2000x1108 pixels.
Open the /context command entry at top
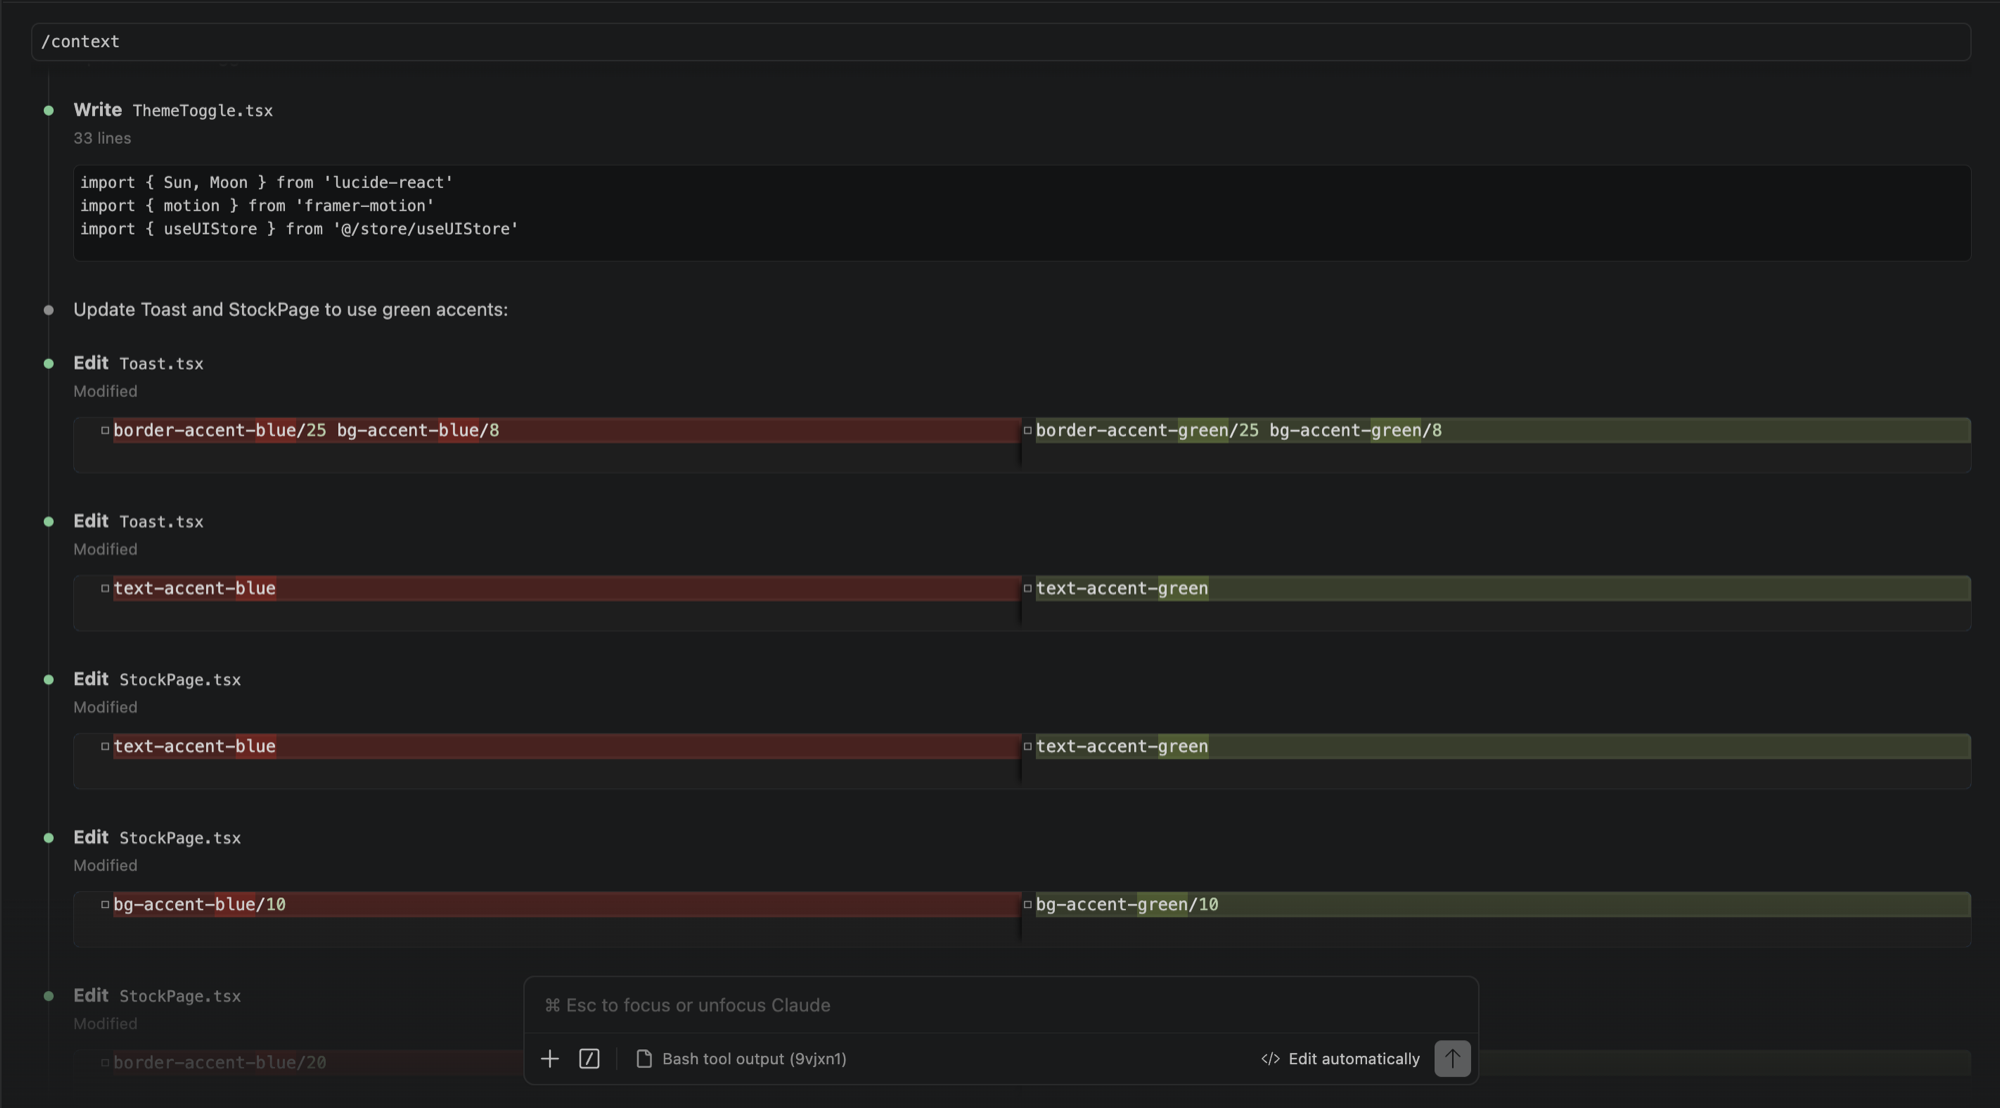[81, 41]
